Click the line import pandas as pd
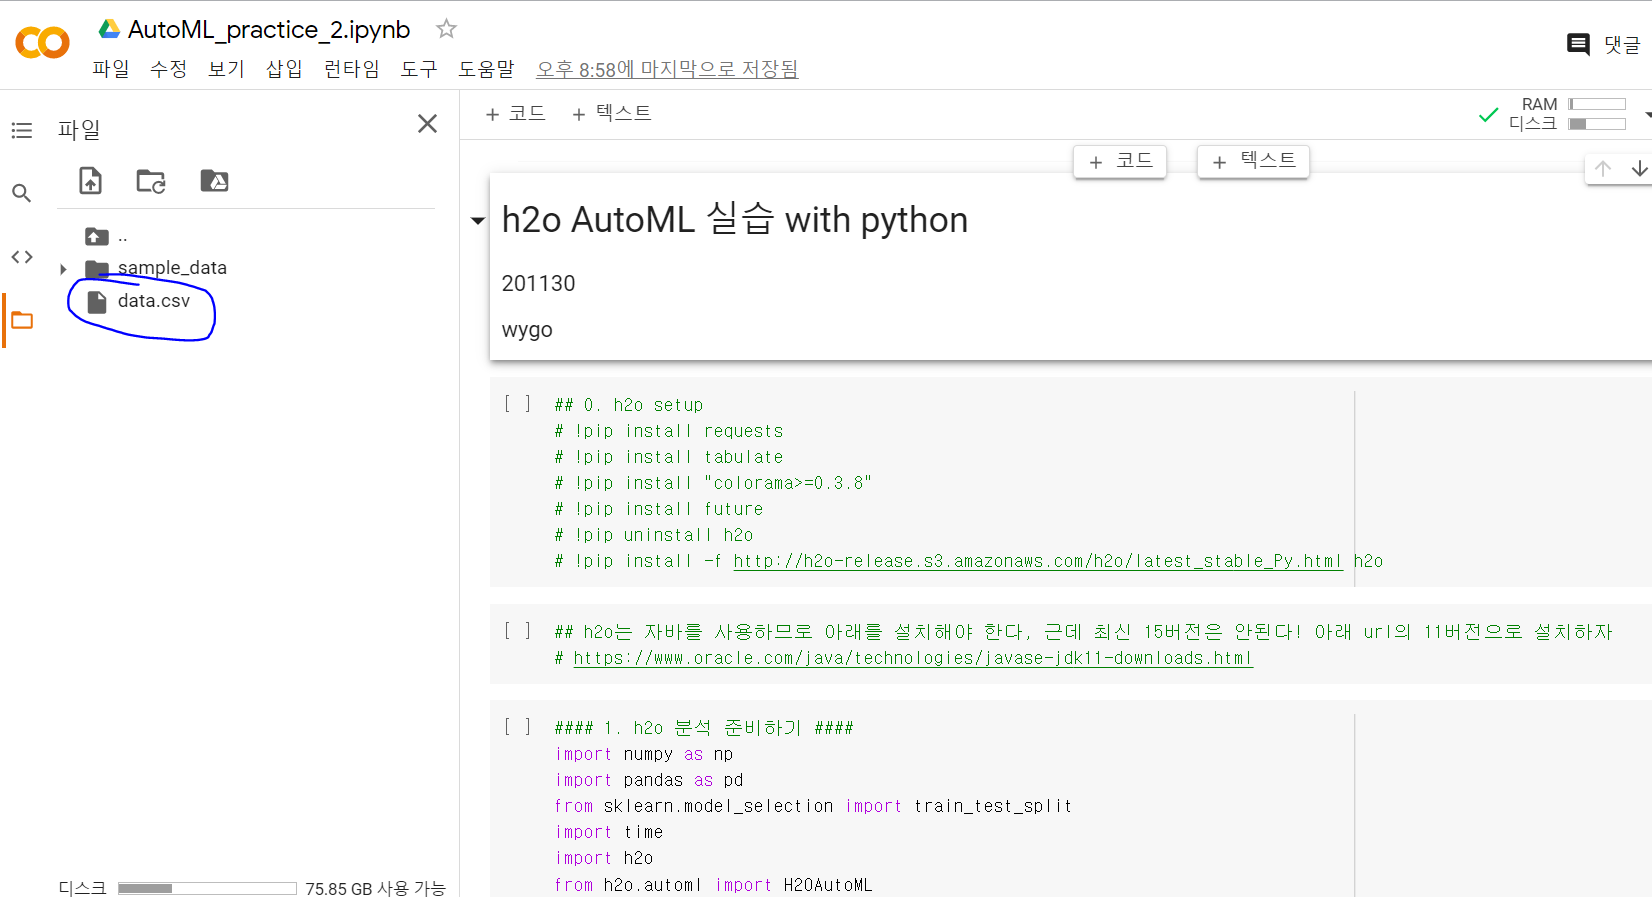The image size is (1652, 897). 649,780
